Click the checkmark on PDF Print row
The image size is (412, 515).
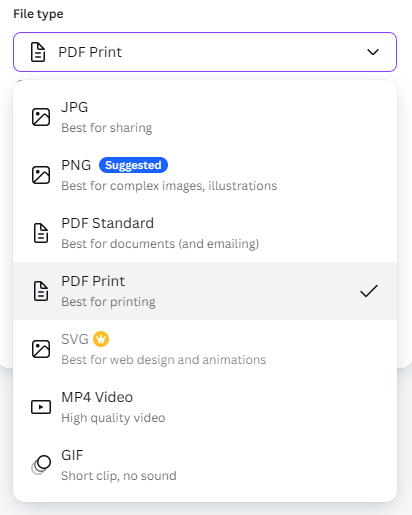pos(369,291)
